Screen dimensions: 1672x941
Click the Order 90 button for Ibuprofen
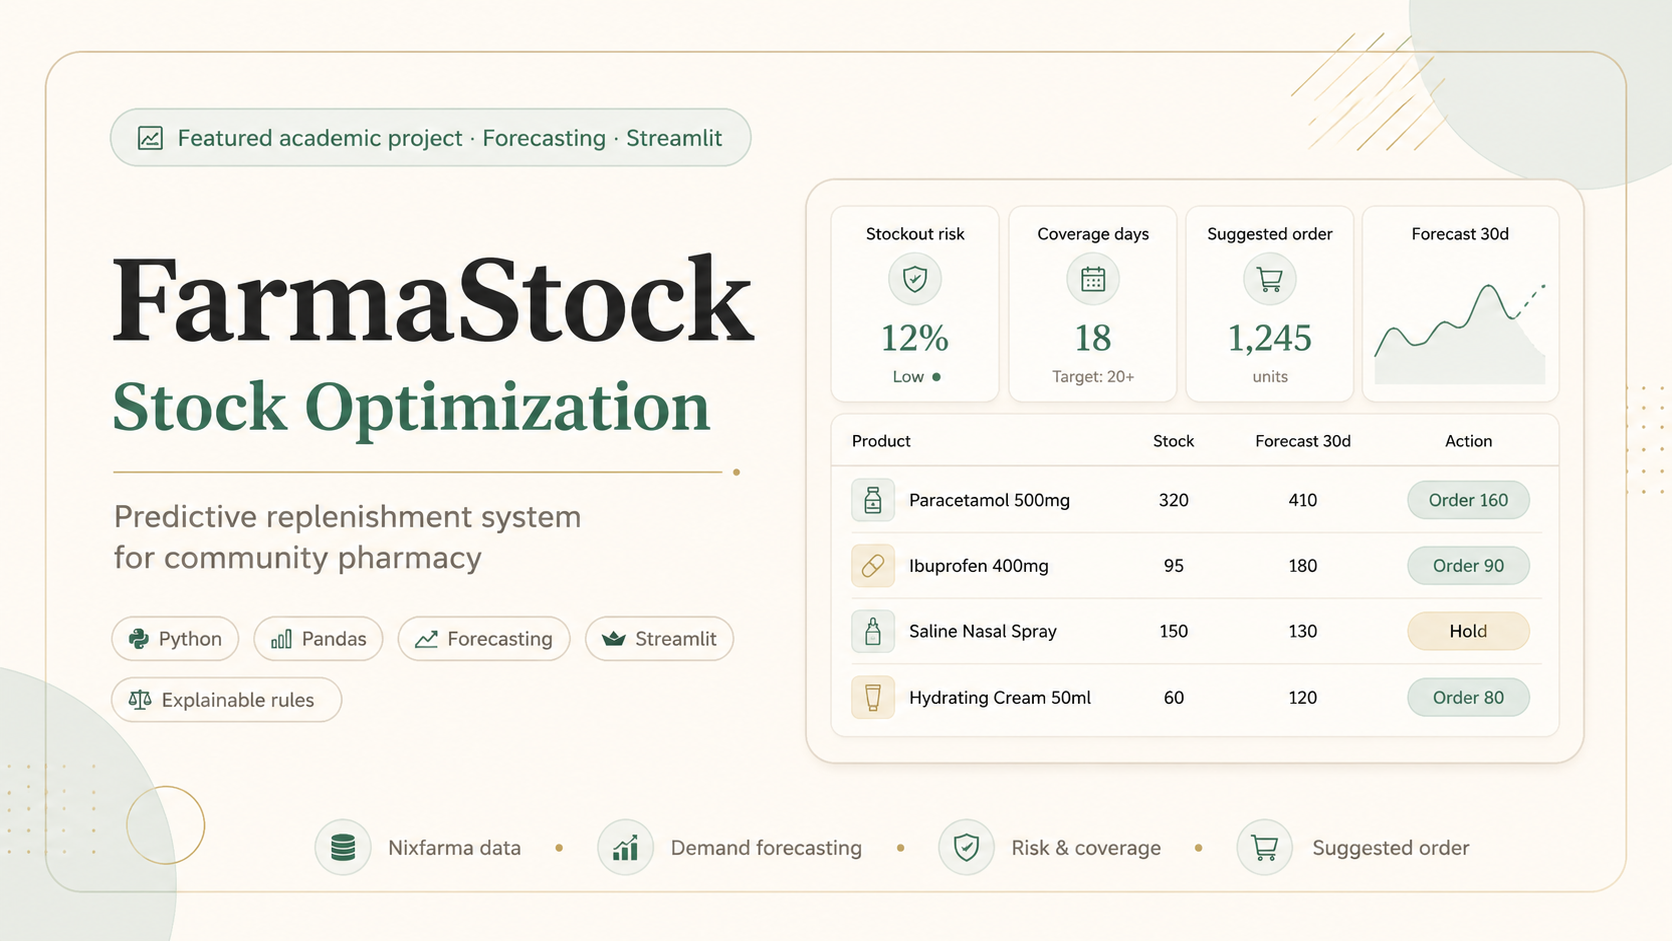1468,566
